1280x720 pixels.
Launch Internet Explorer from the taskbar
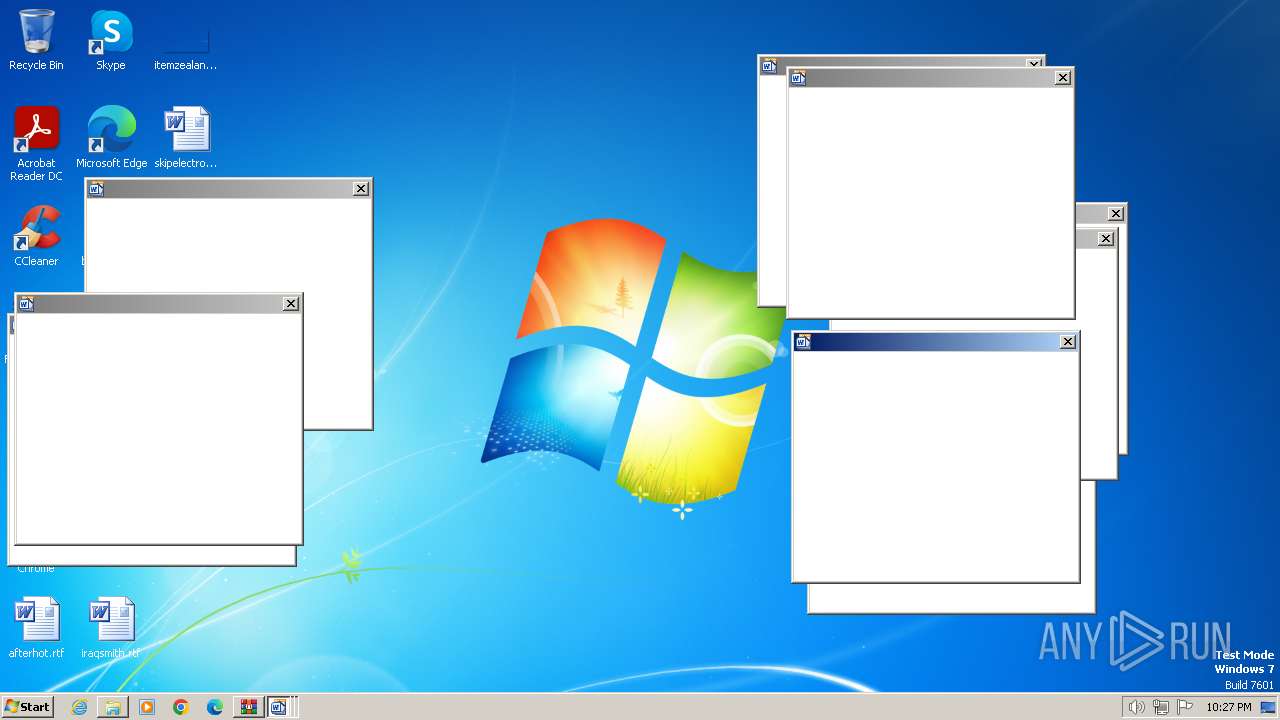pyautogui.click(x=79, y=707)
